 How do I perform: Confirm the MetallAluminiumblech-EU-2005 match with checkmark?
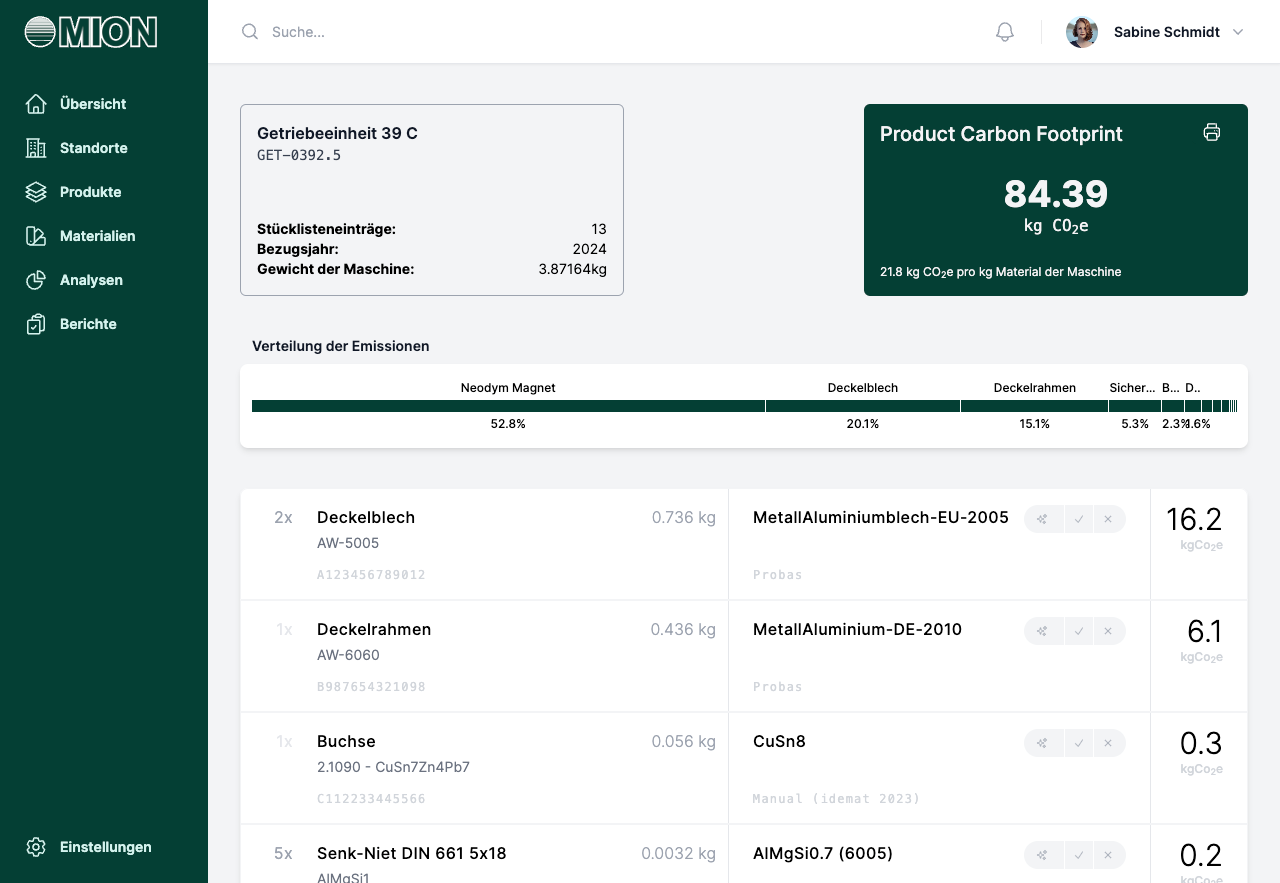click(1078, 519)
